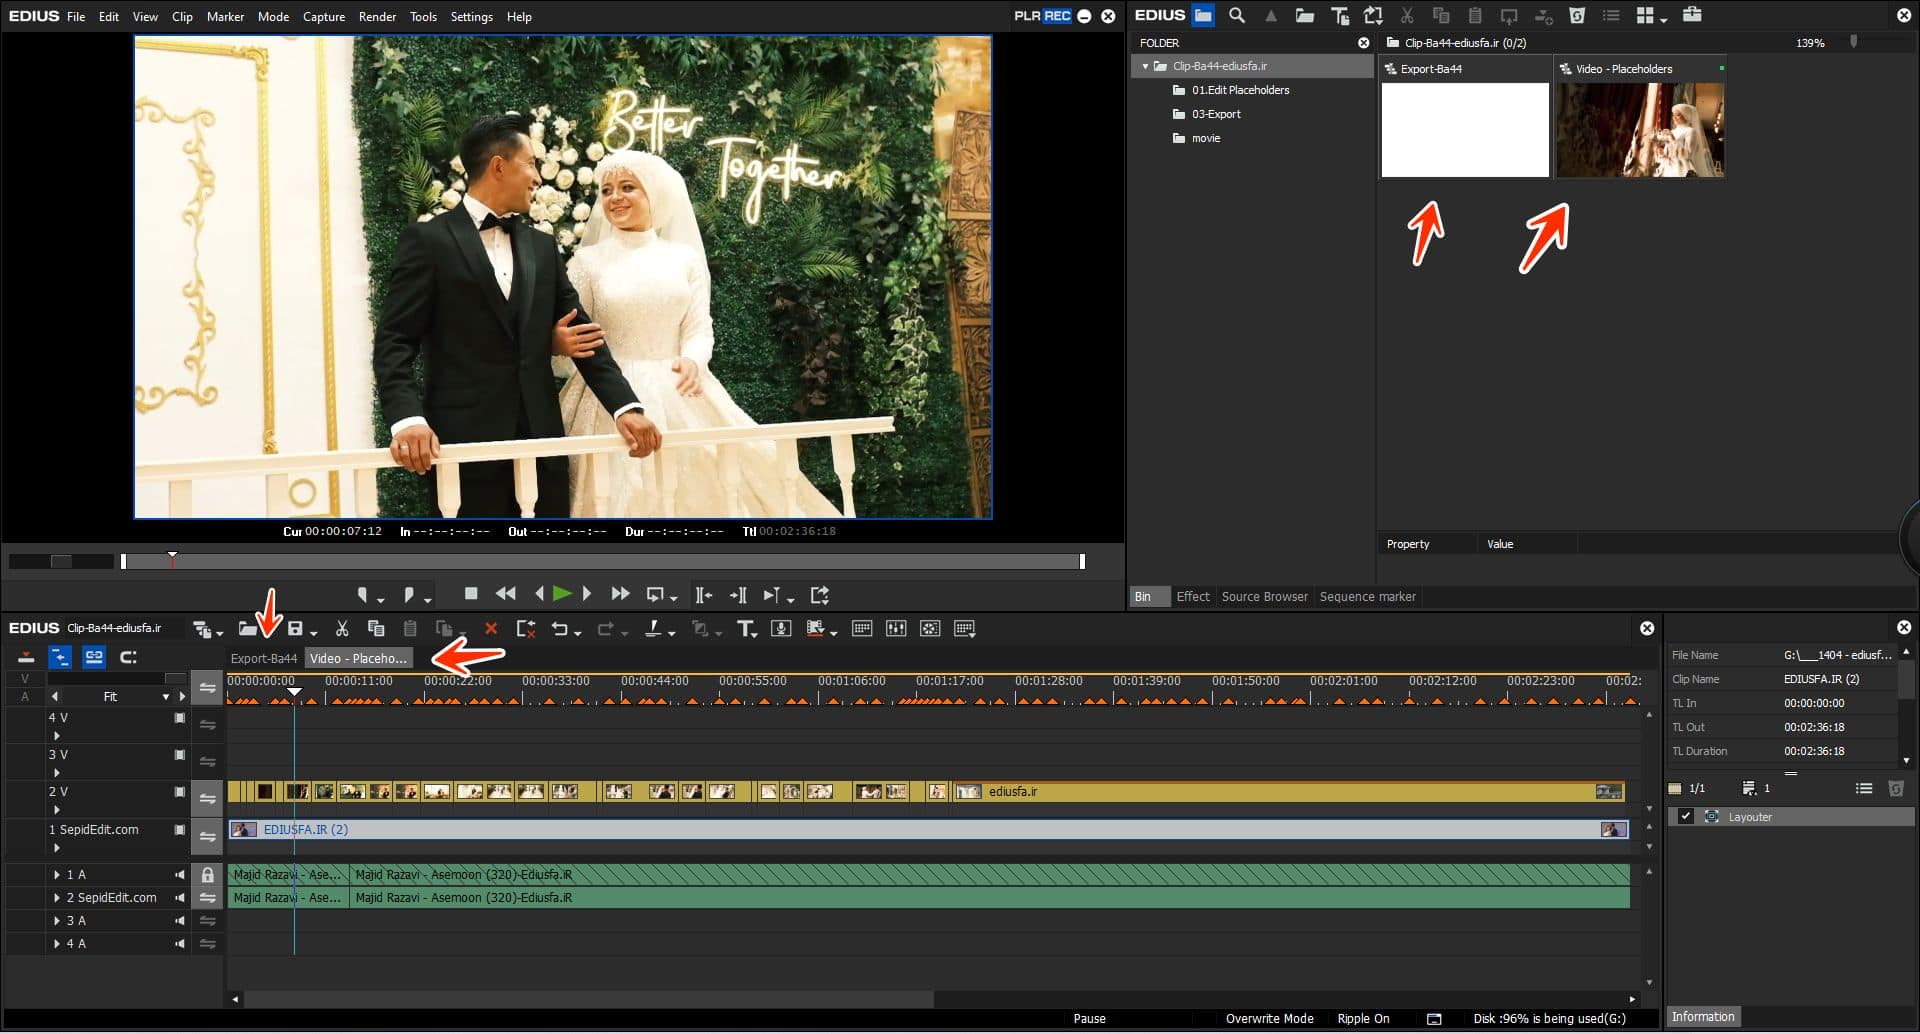Stop playback in the player

point(471,594)
